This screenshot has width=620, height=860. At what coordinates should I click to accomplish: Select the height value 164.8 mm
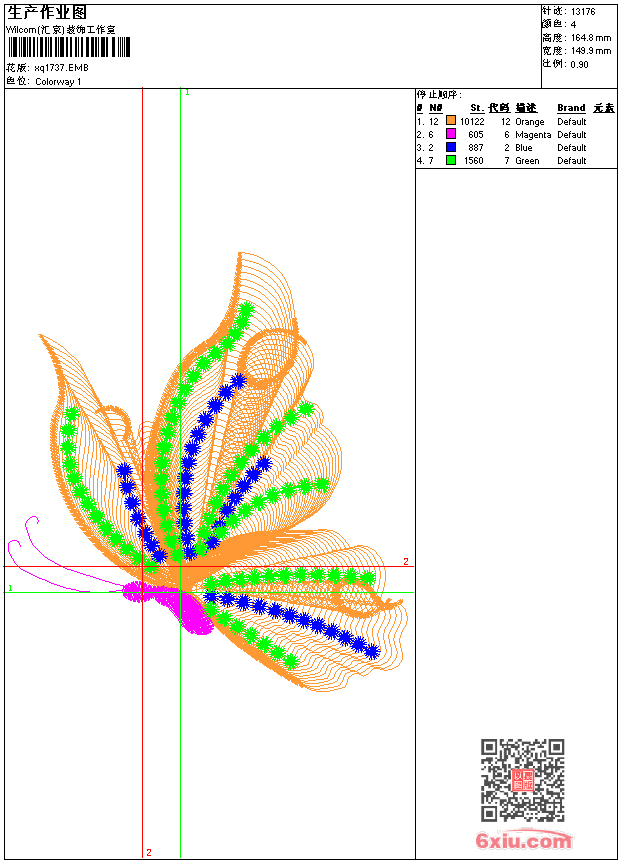tap(591, 38)
